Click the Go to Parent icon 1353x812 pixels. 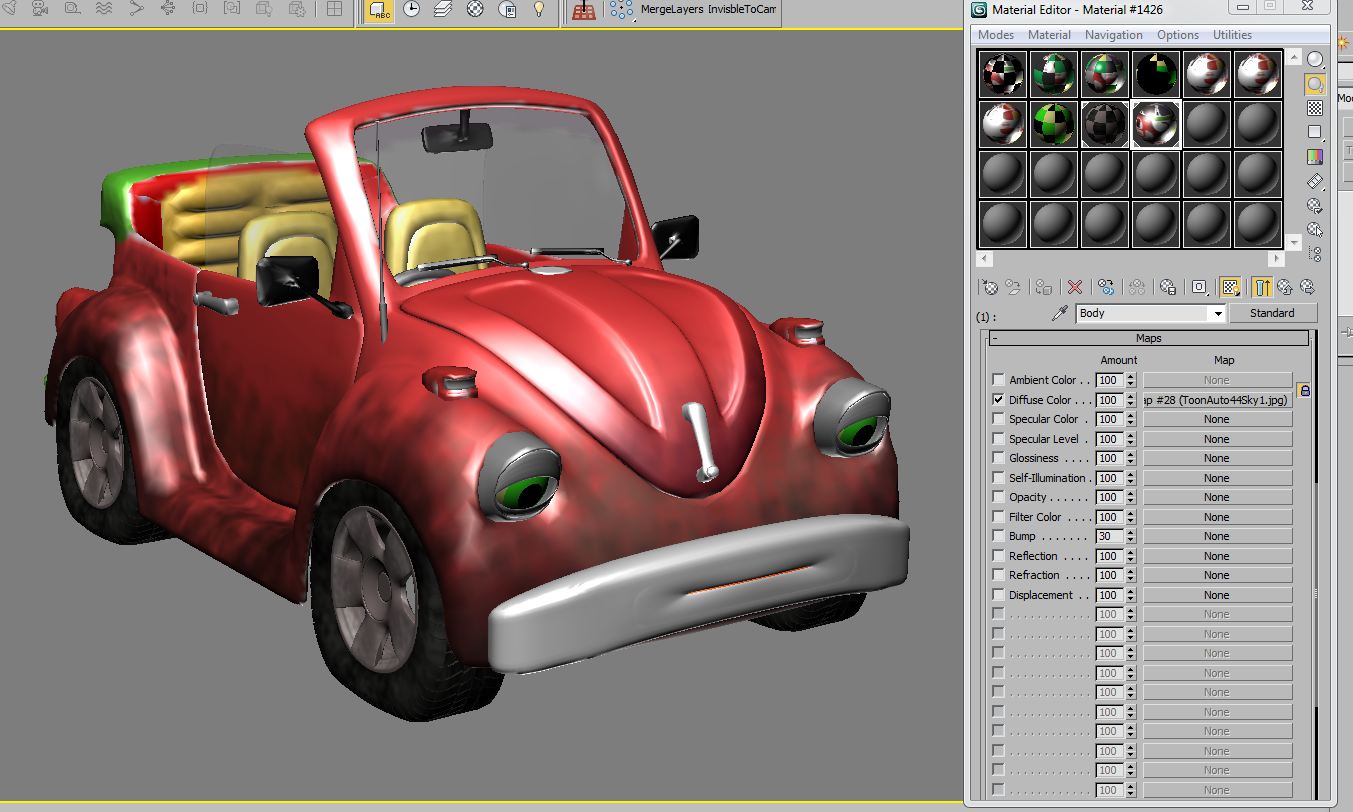click(x=1285, y=287)
